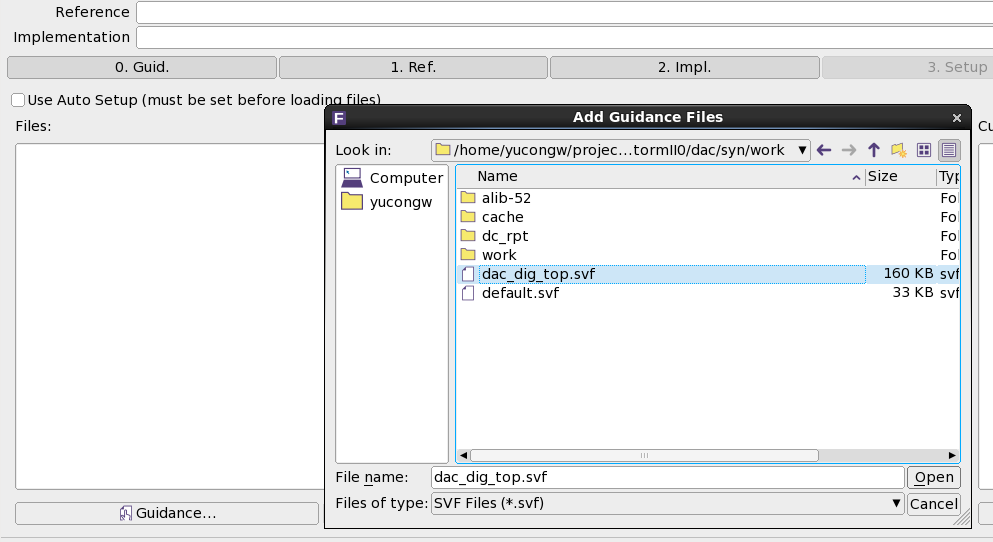Viewport: 993px width, 542px height.
Task: Click the 33 KB size cell
Action: point(901,293)
